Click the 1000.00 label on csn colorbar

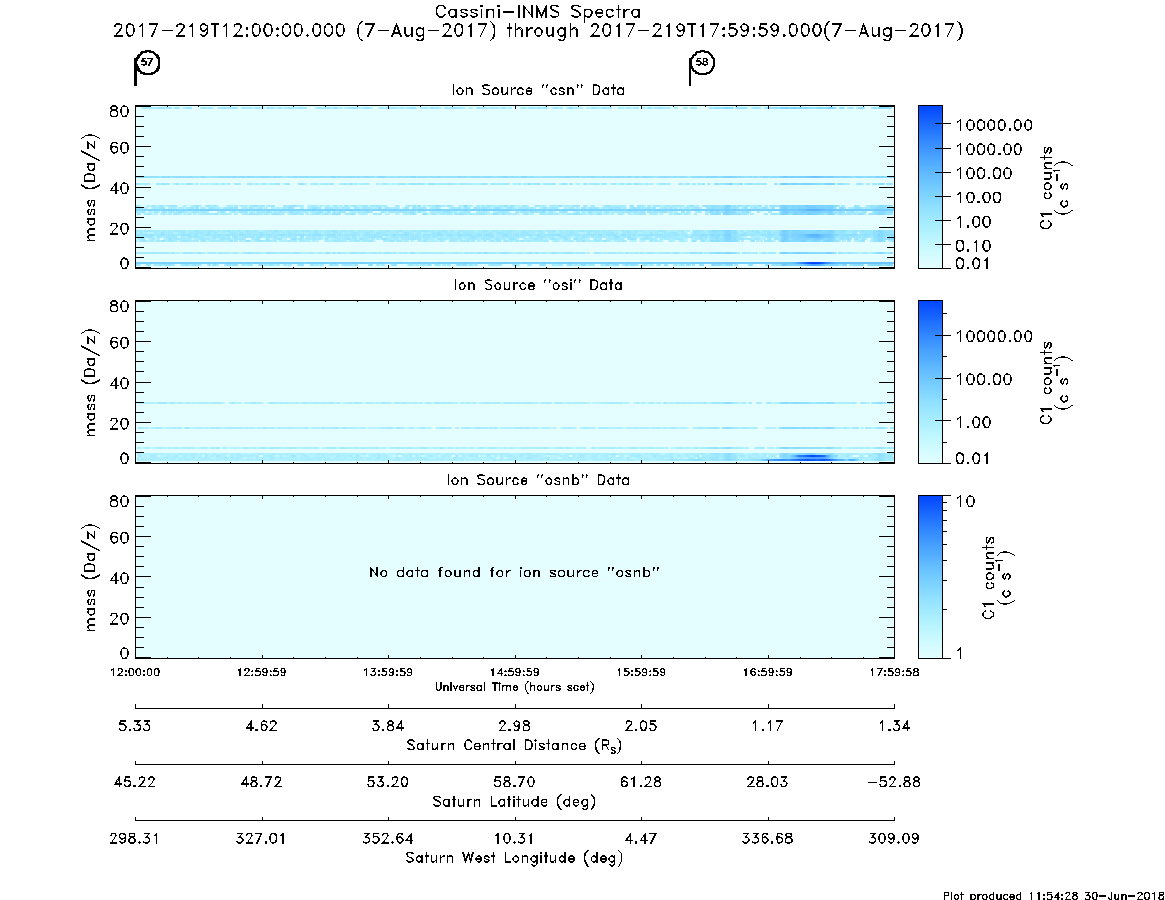pos(989,149)
